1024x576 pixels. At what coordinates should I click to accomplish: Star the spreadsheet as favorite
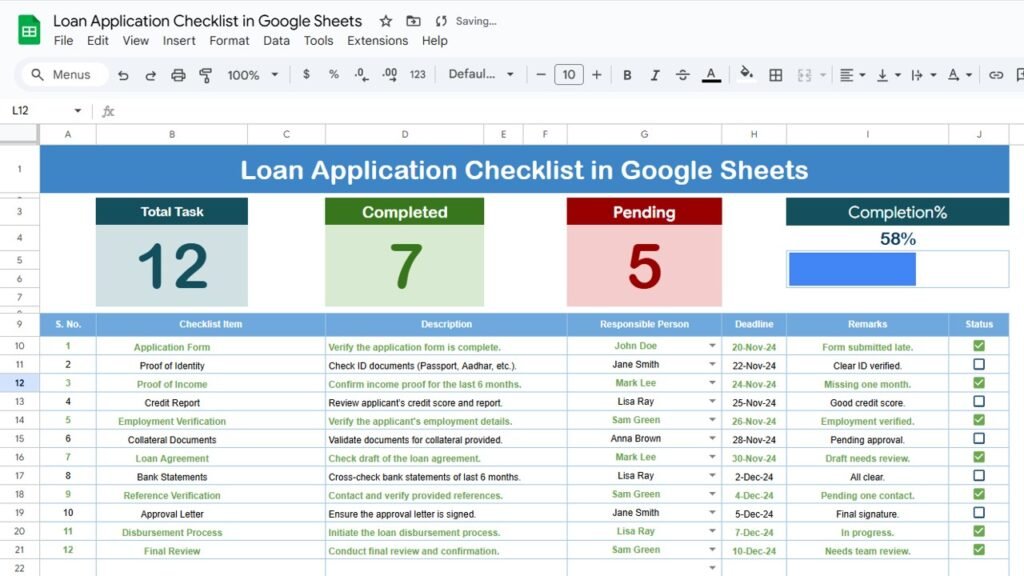[x=386, y=20]
